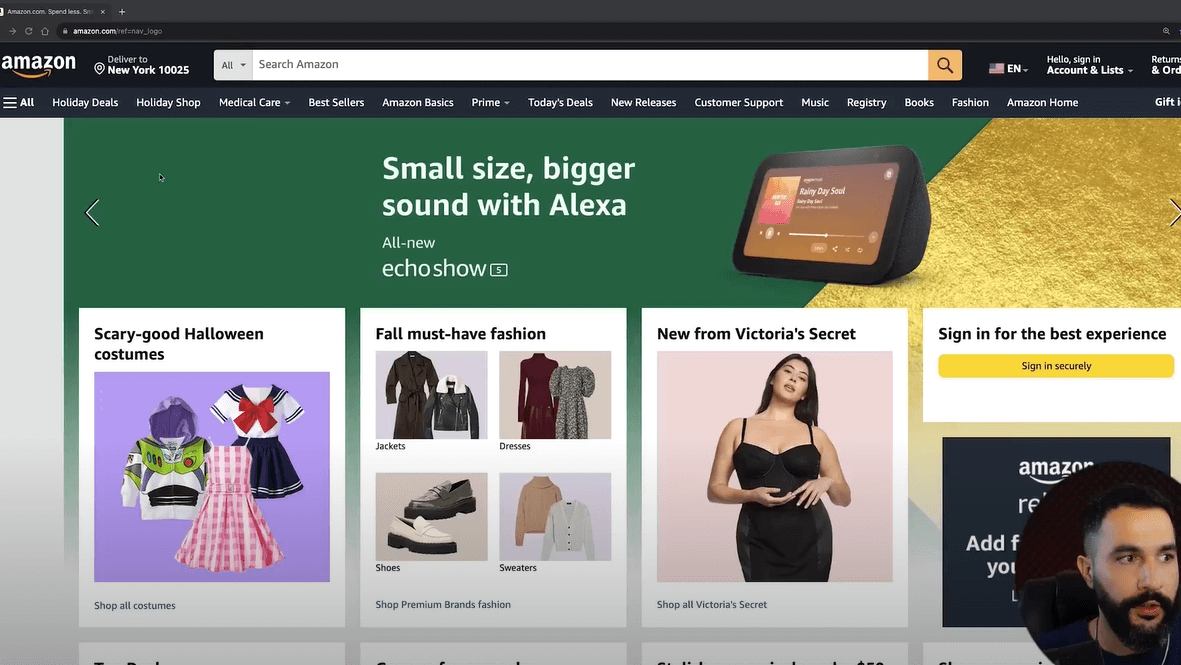Open the Sweaters fashion thumbnail

pos(555,517)
